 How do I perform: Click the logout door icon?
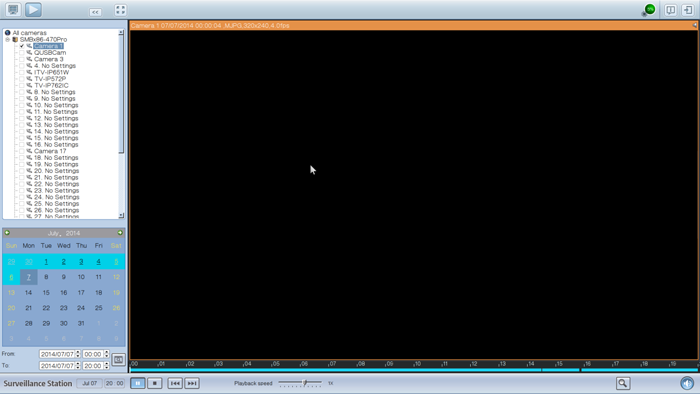pos(688,10)
